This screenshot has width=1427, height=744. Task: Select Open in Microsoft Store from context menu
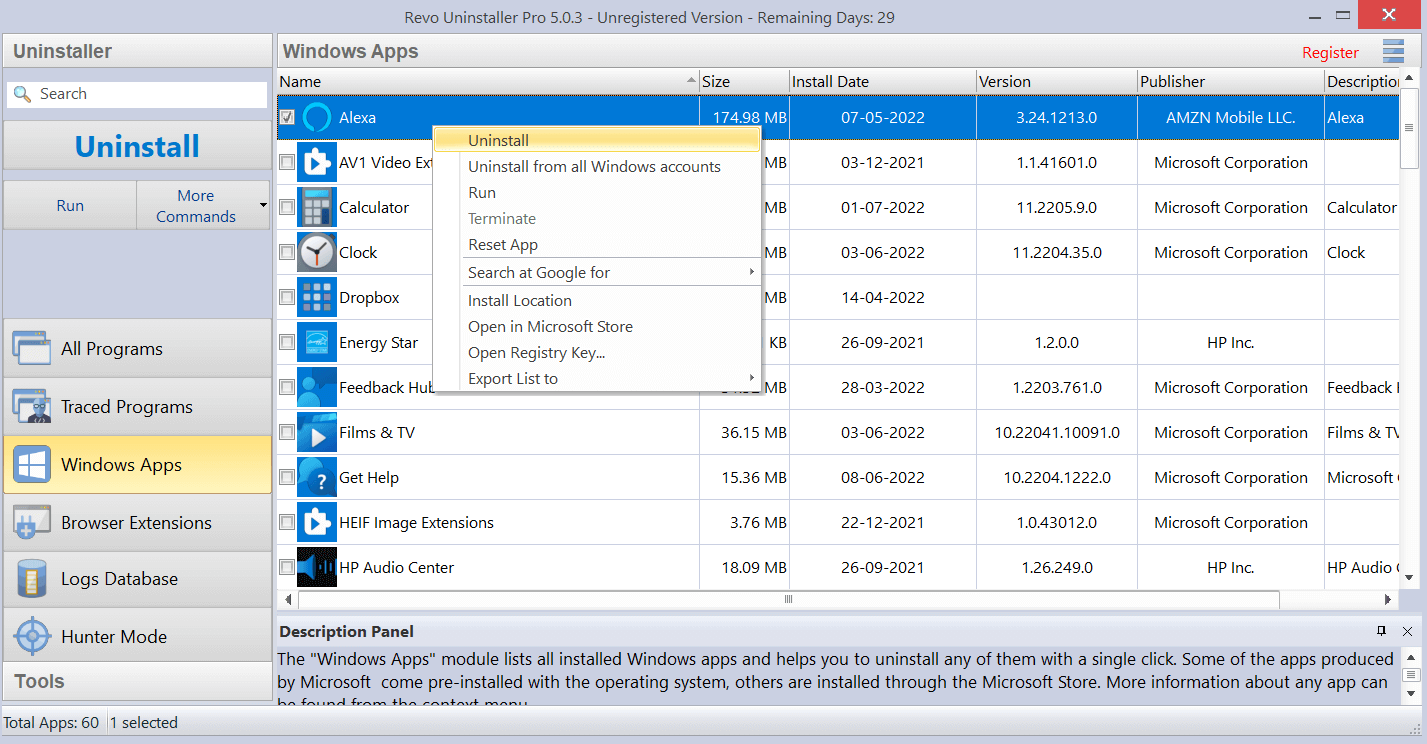click(x=550, y=326)
